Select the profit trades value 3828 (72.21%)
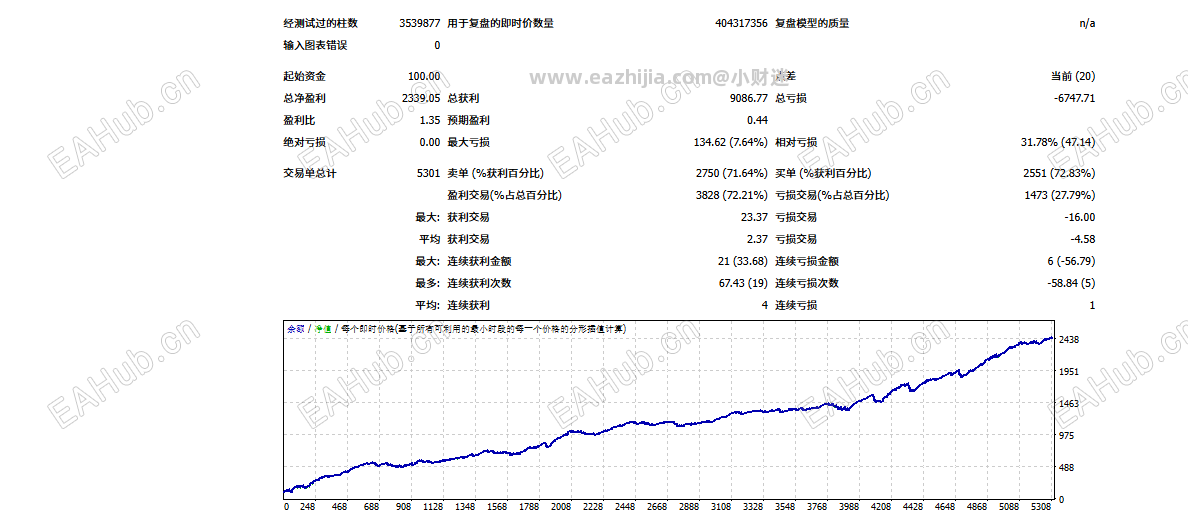 point(732,196)
